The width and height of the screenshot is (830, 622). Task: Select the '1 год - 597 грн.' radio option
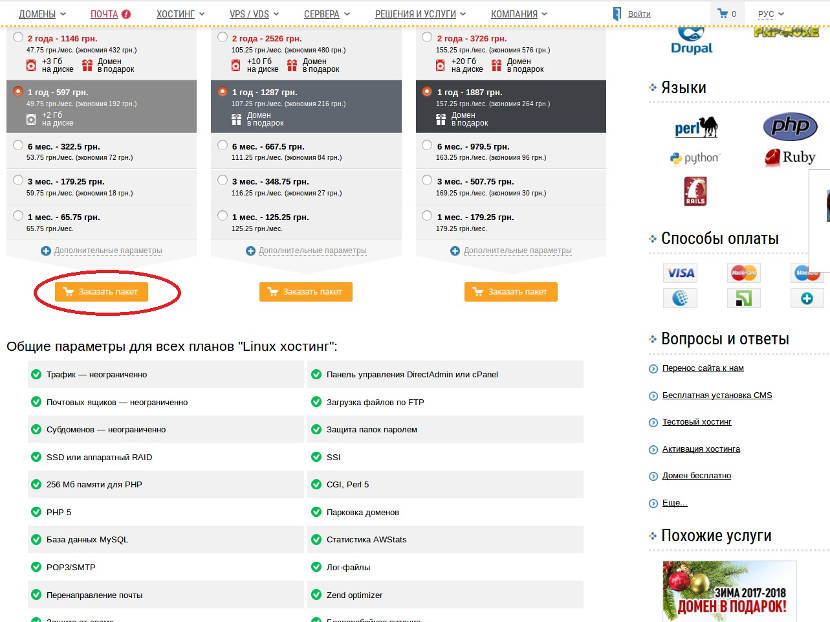18,91
